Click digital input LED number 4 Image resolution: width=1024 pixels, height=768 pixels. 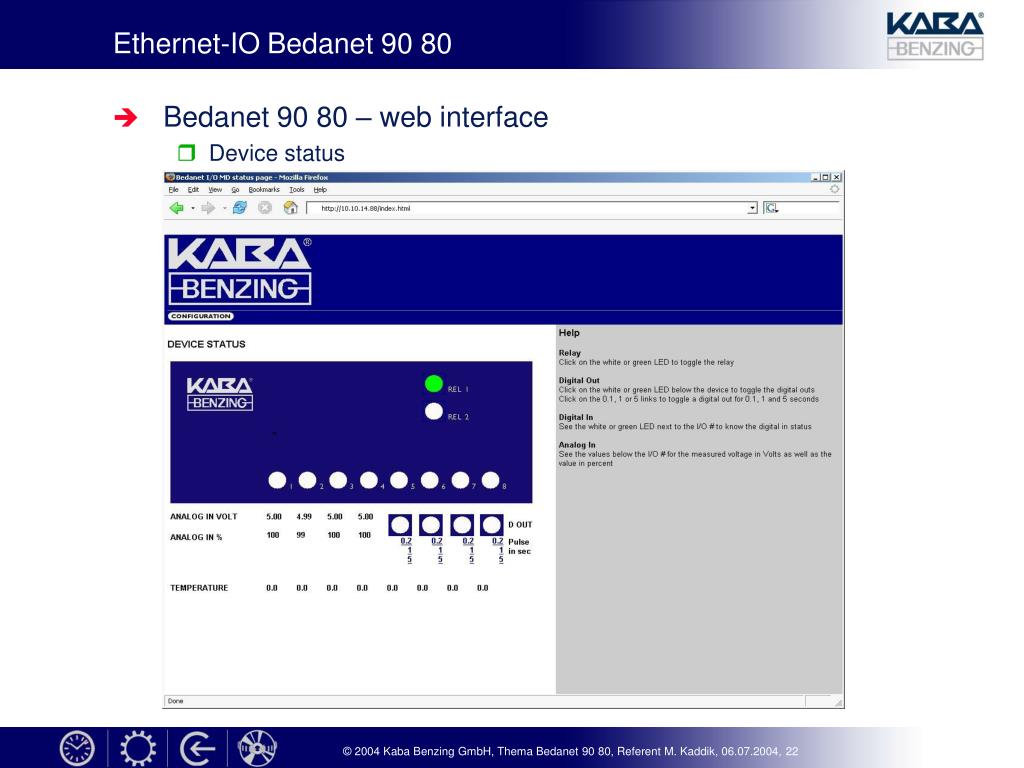[369, 480]
